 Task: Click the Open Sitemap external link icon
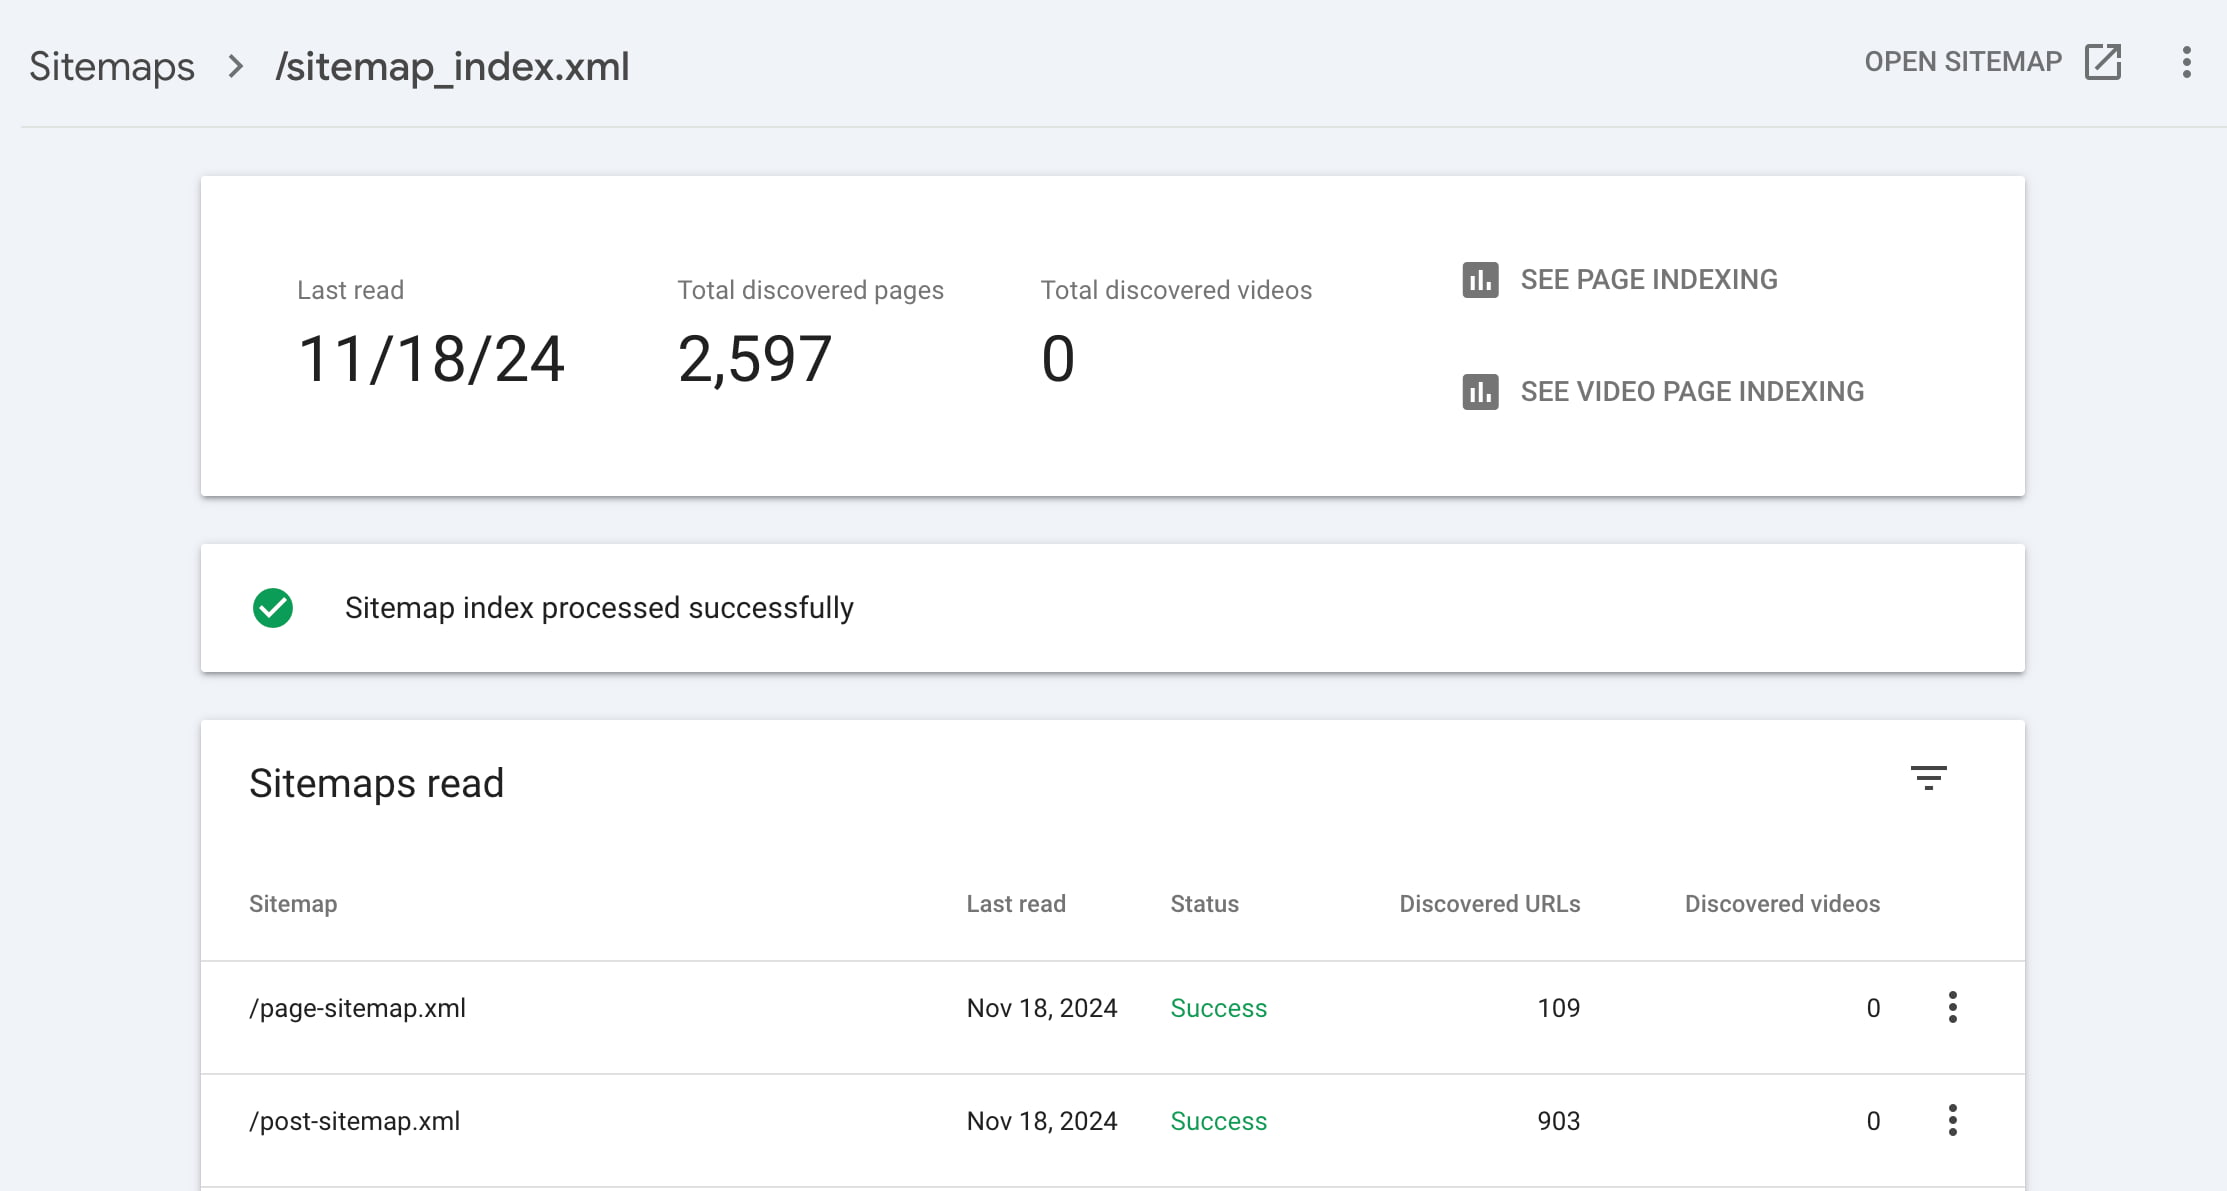[x=2102, y=62]
